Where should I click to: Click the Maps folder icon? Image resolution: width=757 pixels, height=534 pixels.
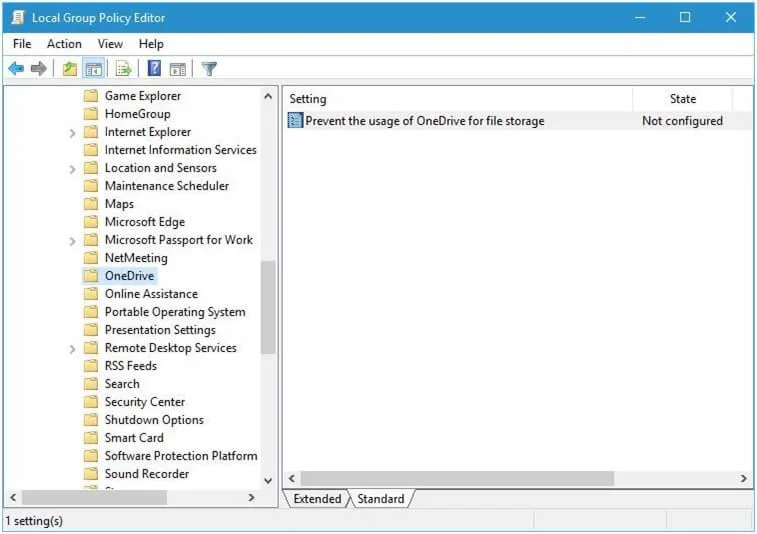[x=91, y=204]
